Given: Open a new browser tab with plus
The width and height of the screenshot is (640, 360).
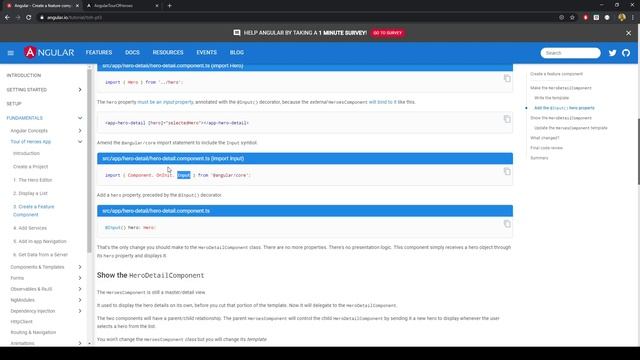Looking at the screenshot, I should pos(169,6).
